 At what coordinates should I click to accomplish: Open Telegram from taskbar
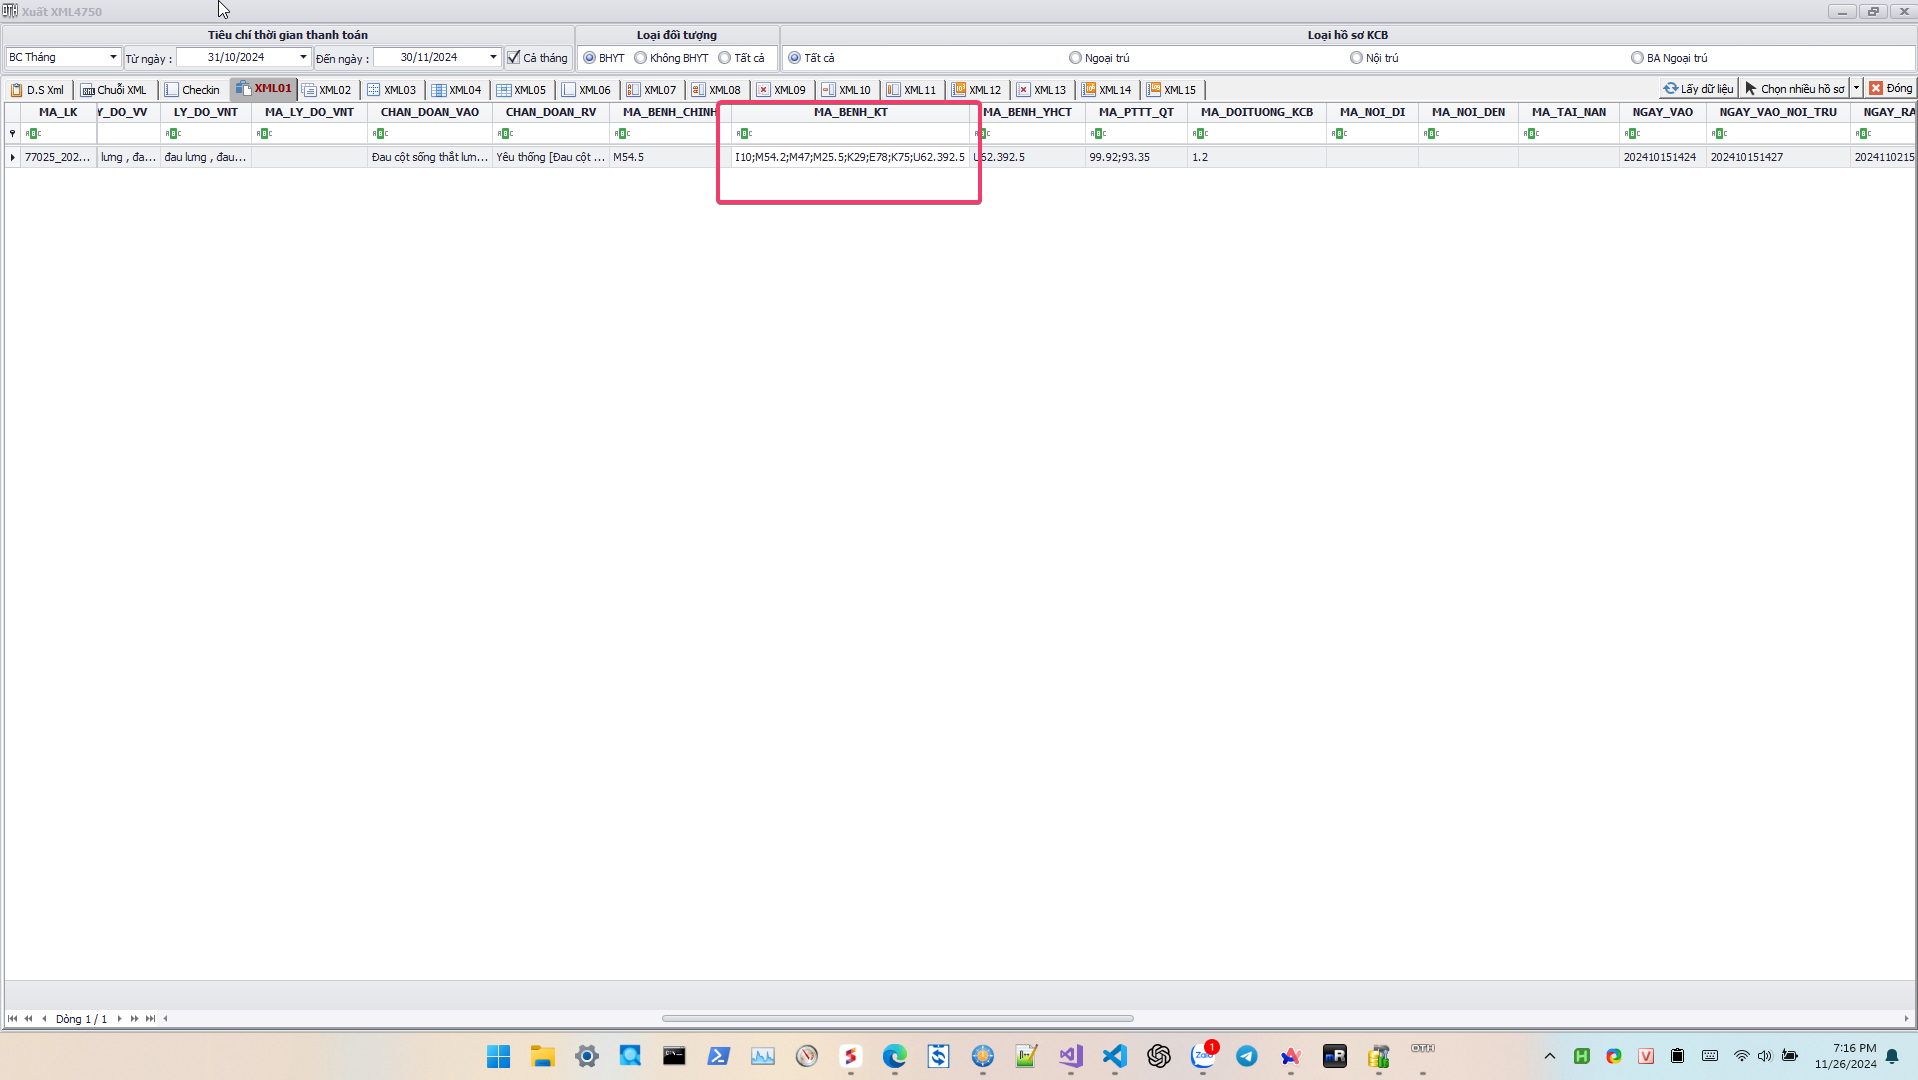[1246, 1056]
